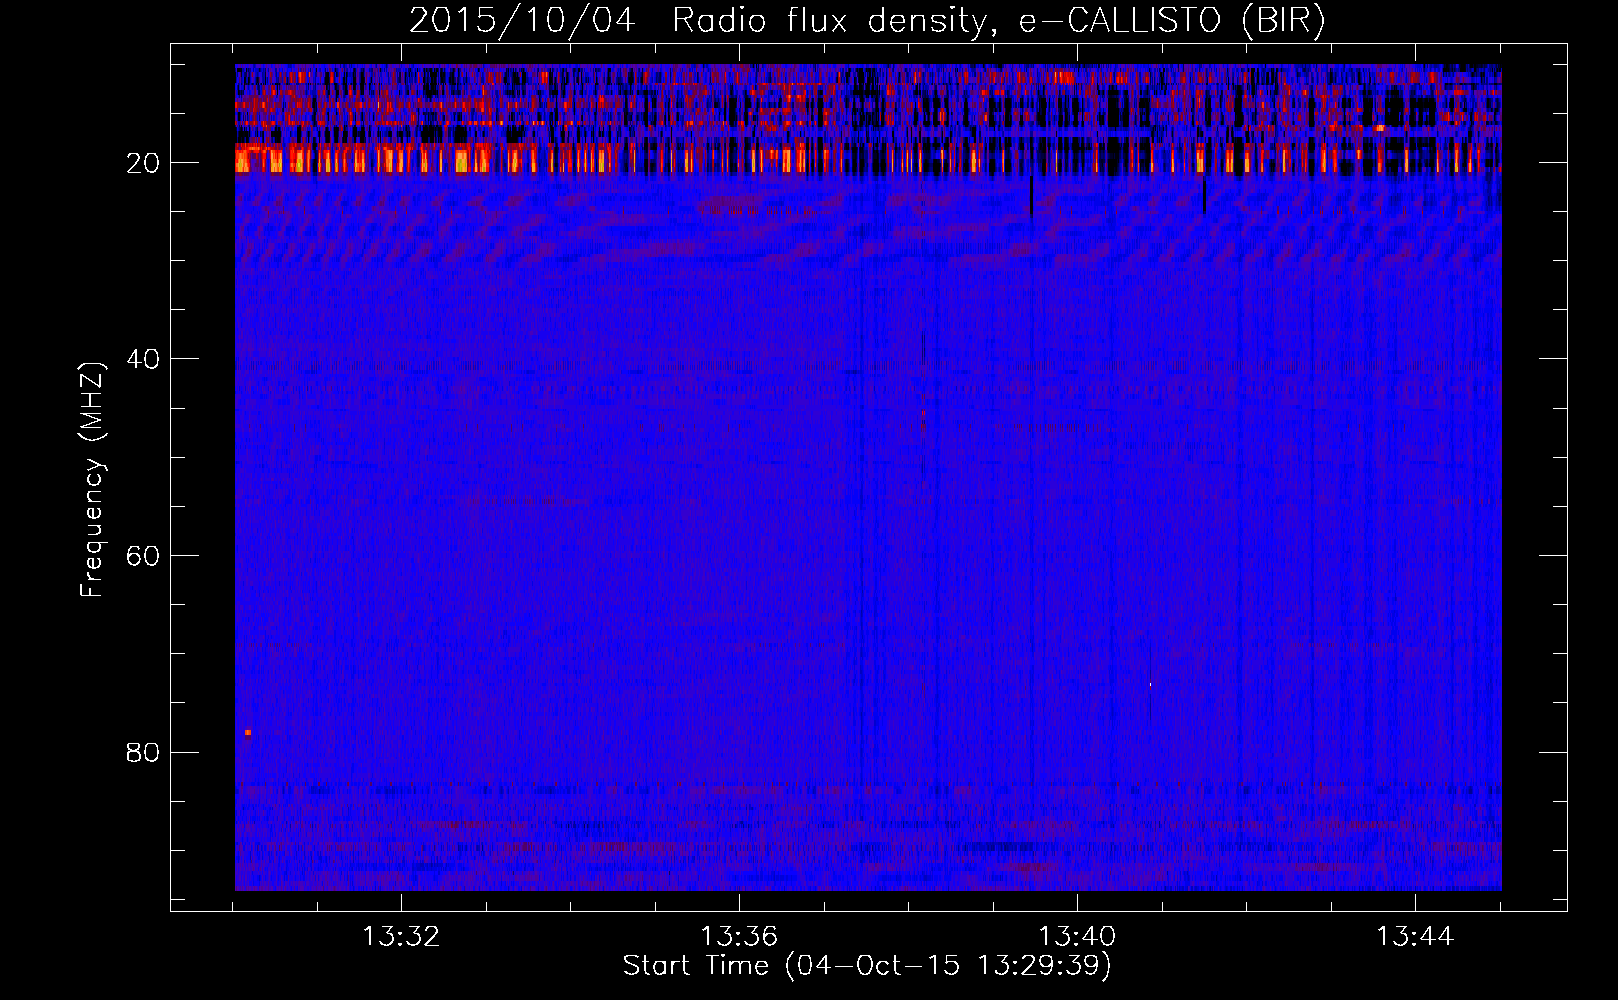This screenshot has width=1618, height=1000.
Task: Click the 80 MHz frequency tick label
Action: tap(143, 752)
